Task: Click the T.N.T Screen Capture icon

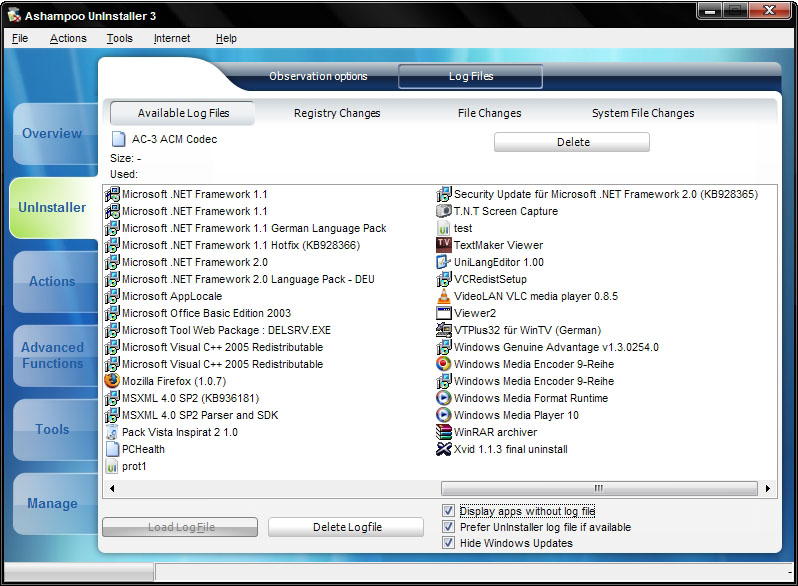Action: click(444, 211)
